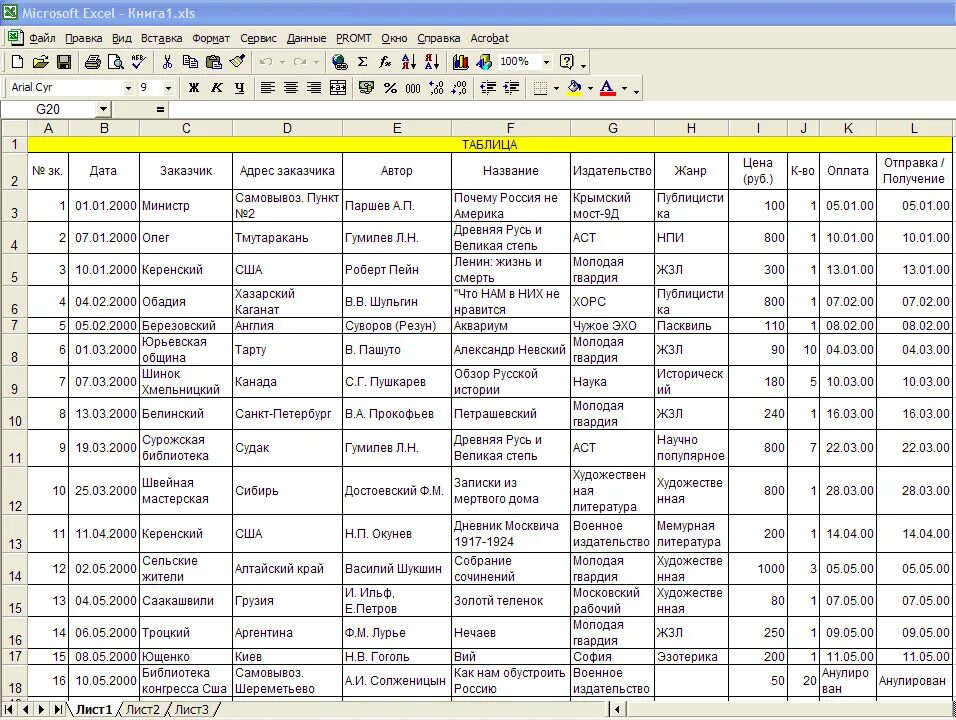Open Drawing toolbar shapes icon

pyautogui.click(x=484, y=62)
